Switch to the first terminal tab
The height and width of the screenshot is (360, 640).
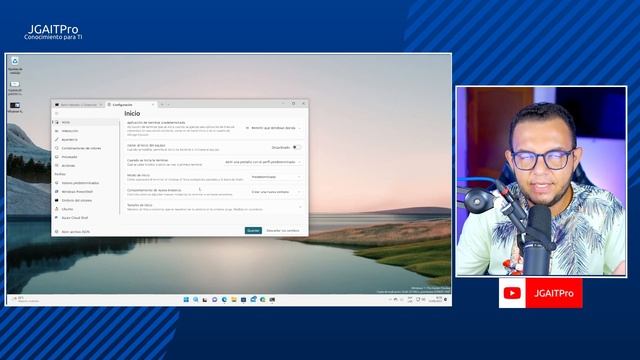pos(79,105)
